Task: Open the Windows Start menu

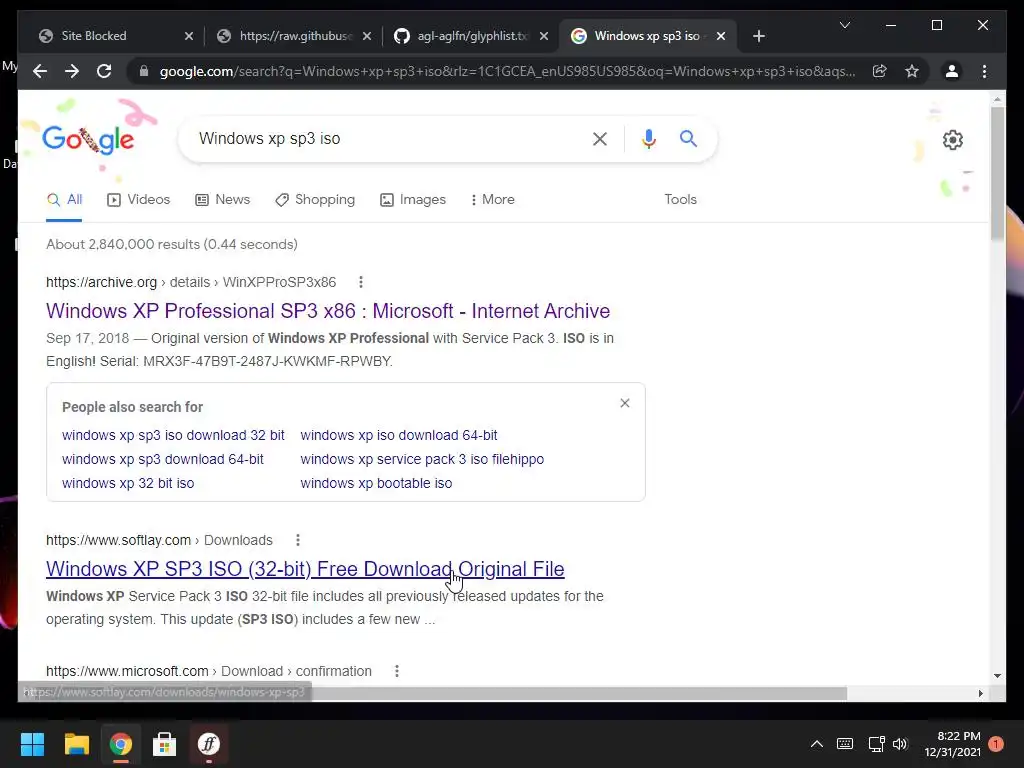Action: pos(32,744)
